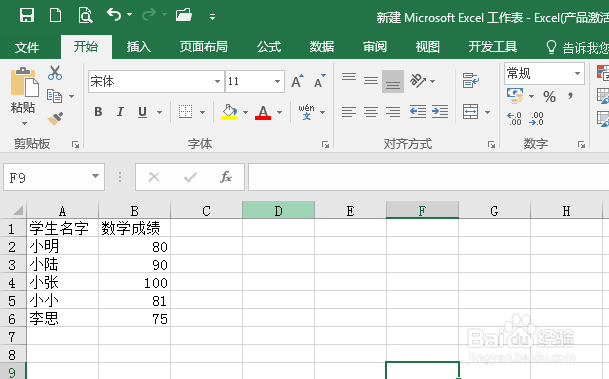Viewport: 609px width, 379px height.
Task: Open the font color palette arrow
Action: (279, 112)
